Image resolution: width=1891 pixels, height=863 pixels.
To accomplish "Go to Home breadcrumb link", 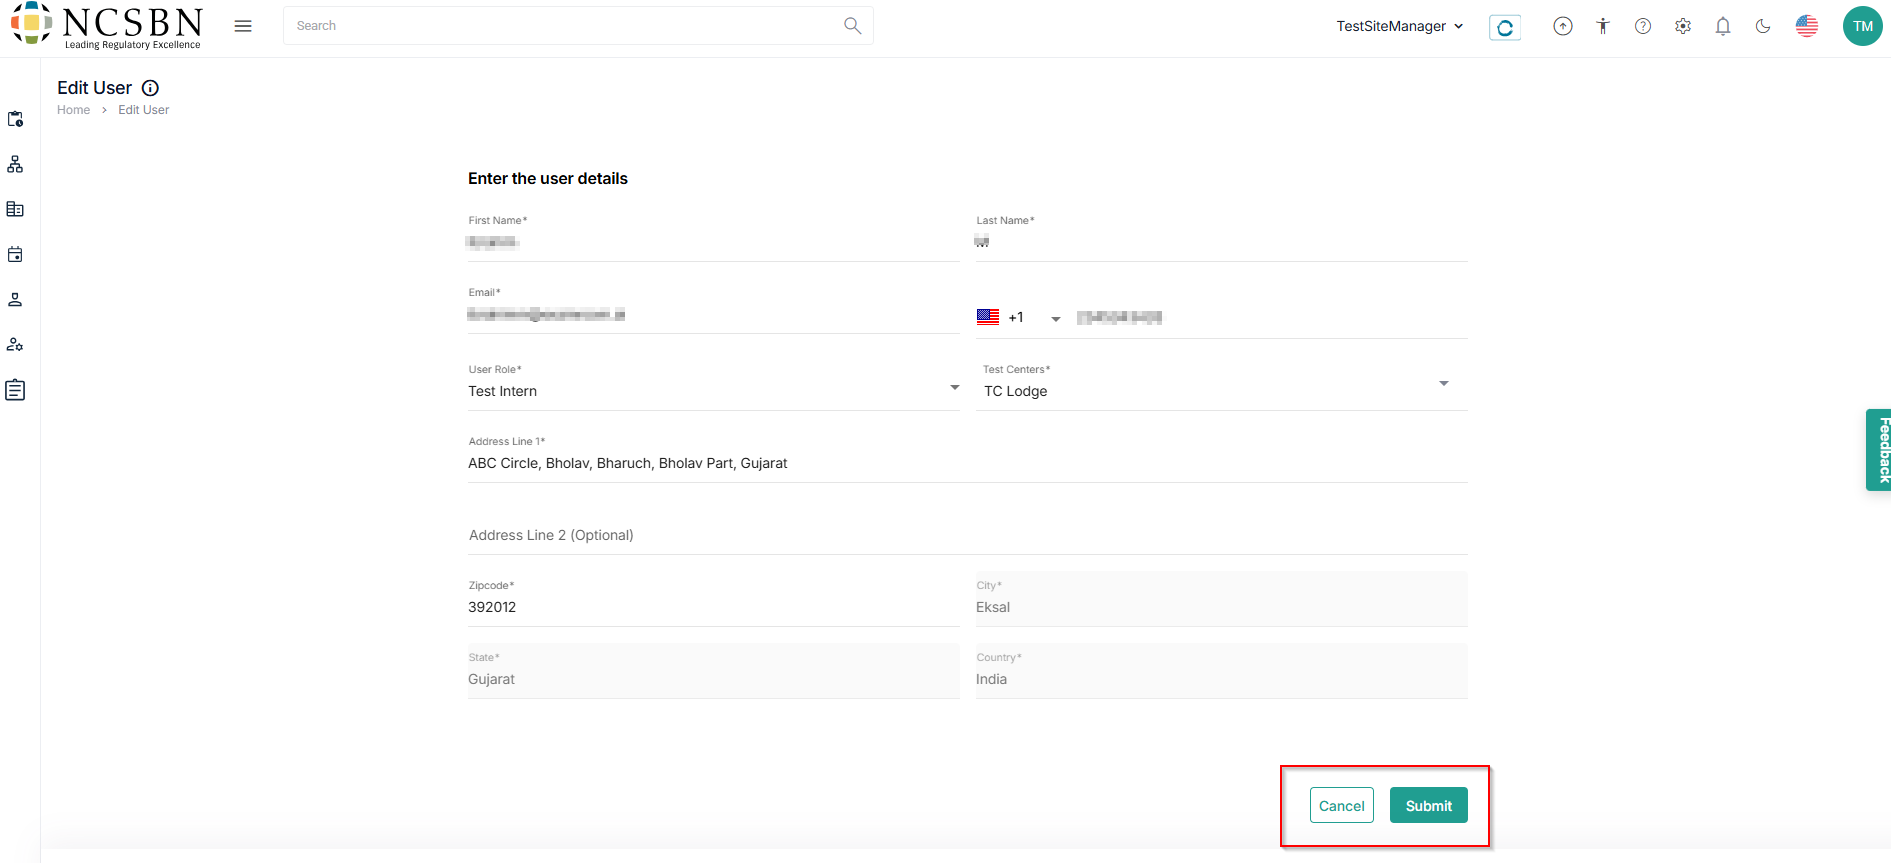I will point(73,110).
